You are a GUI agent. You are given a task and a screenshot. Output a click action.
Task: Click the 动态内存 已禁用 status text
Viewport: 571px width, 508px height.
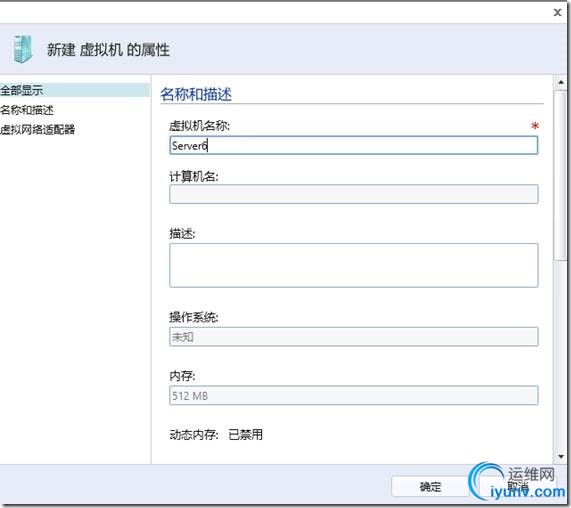(216, 434)
